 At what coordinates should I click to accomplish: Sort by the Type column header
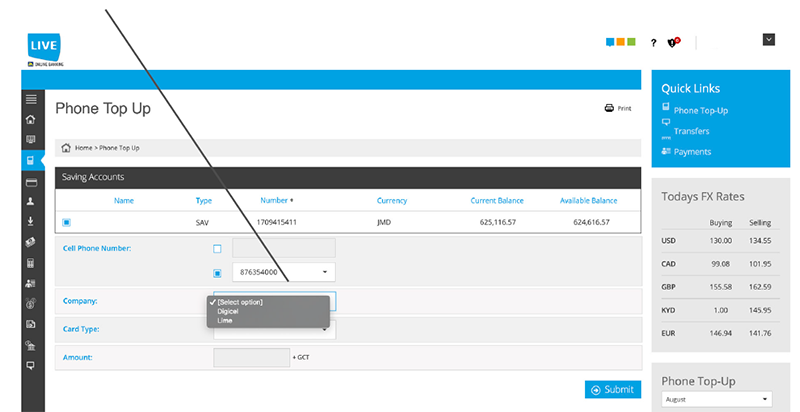click(204, 201)
